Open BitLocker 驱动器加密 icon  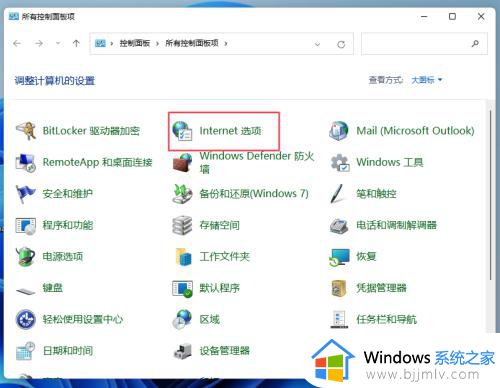pyautogui.click(x=26, y=131)
